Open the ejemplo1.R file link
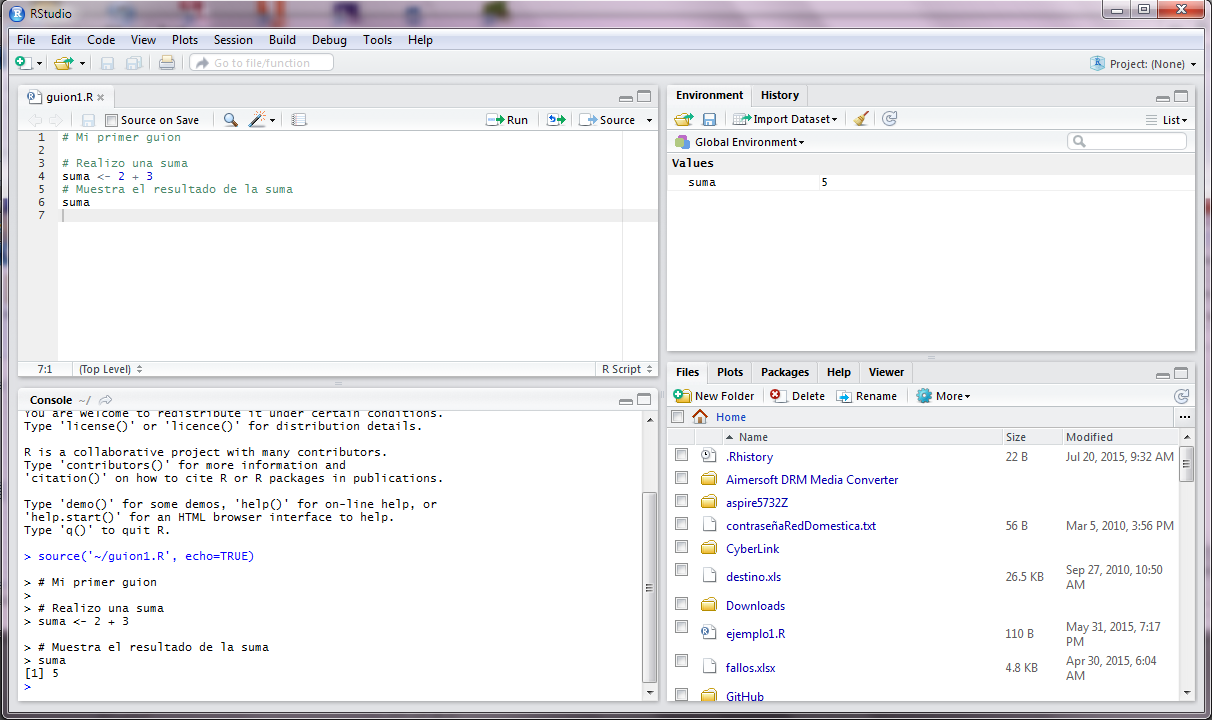This screenshot has height=720, width=1212. click(x=755, y=634)
